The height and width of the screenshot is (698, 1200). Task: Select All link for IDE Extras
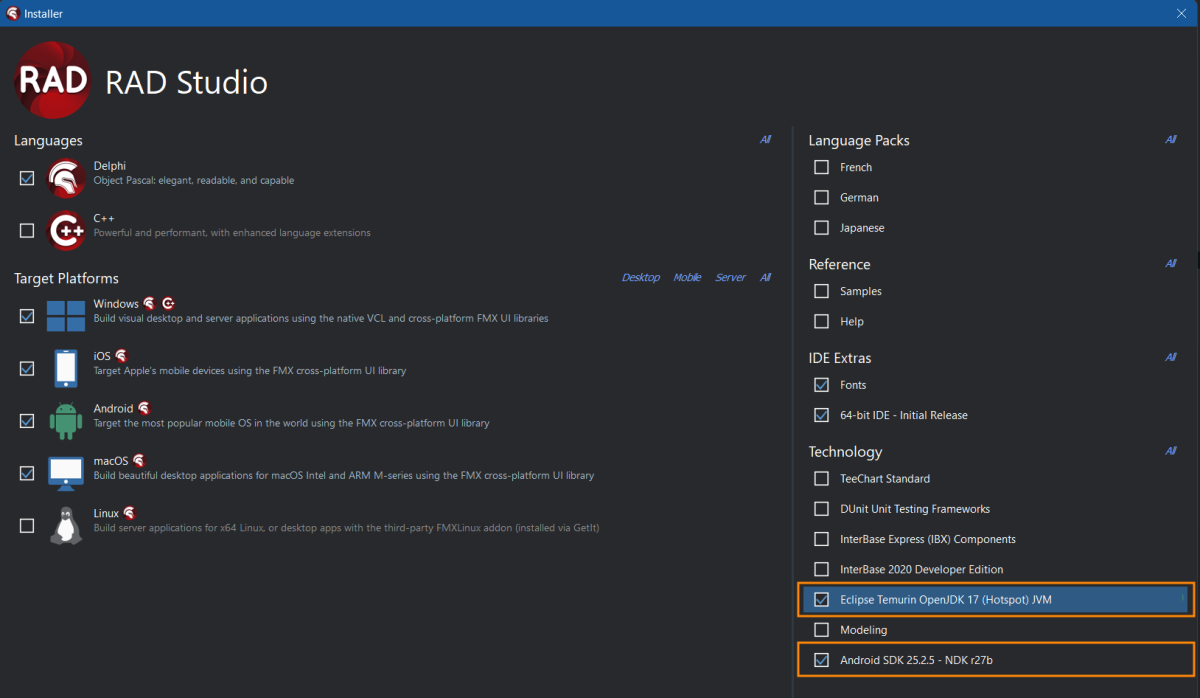coord(1170,357)
